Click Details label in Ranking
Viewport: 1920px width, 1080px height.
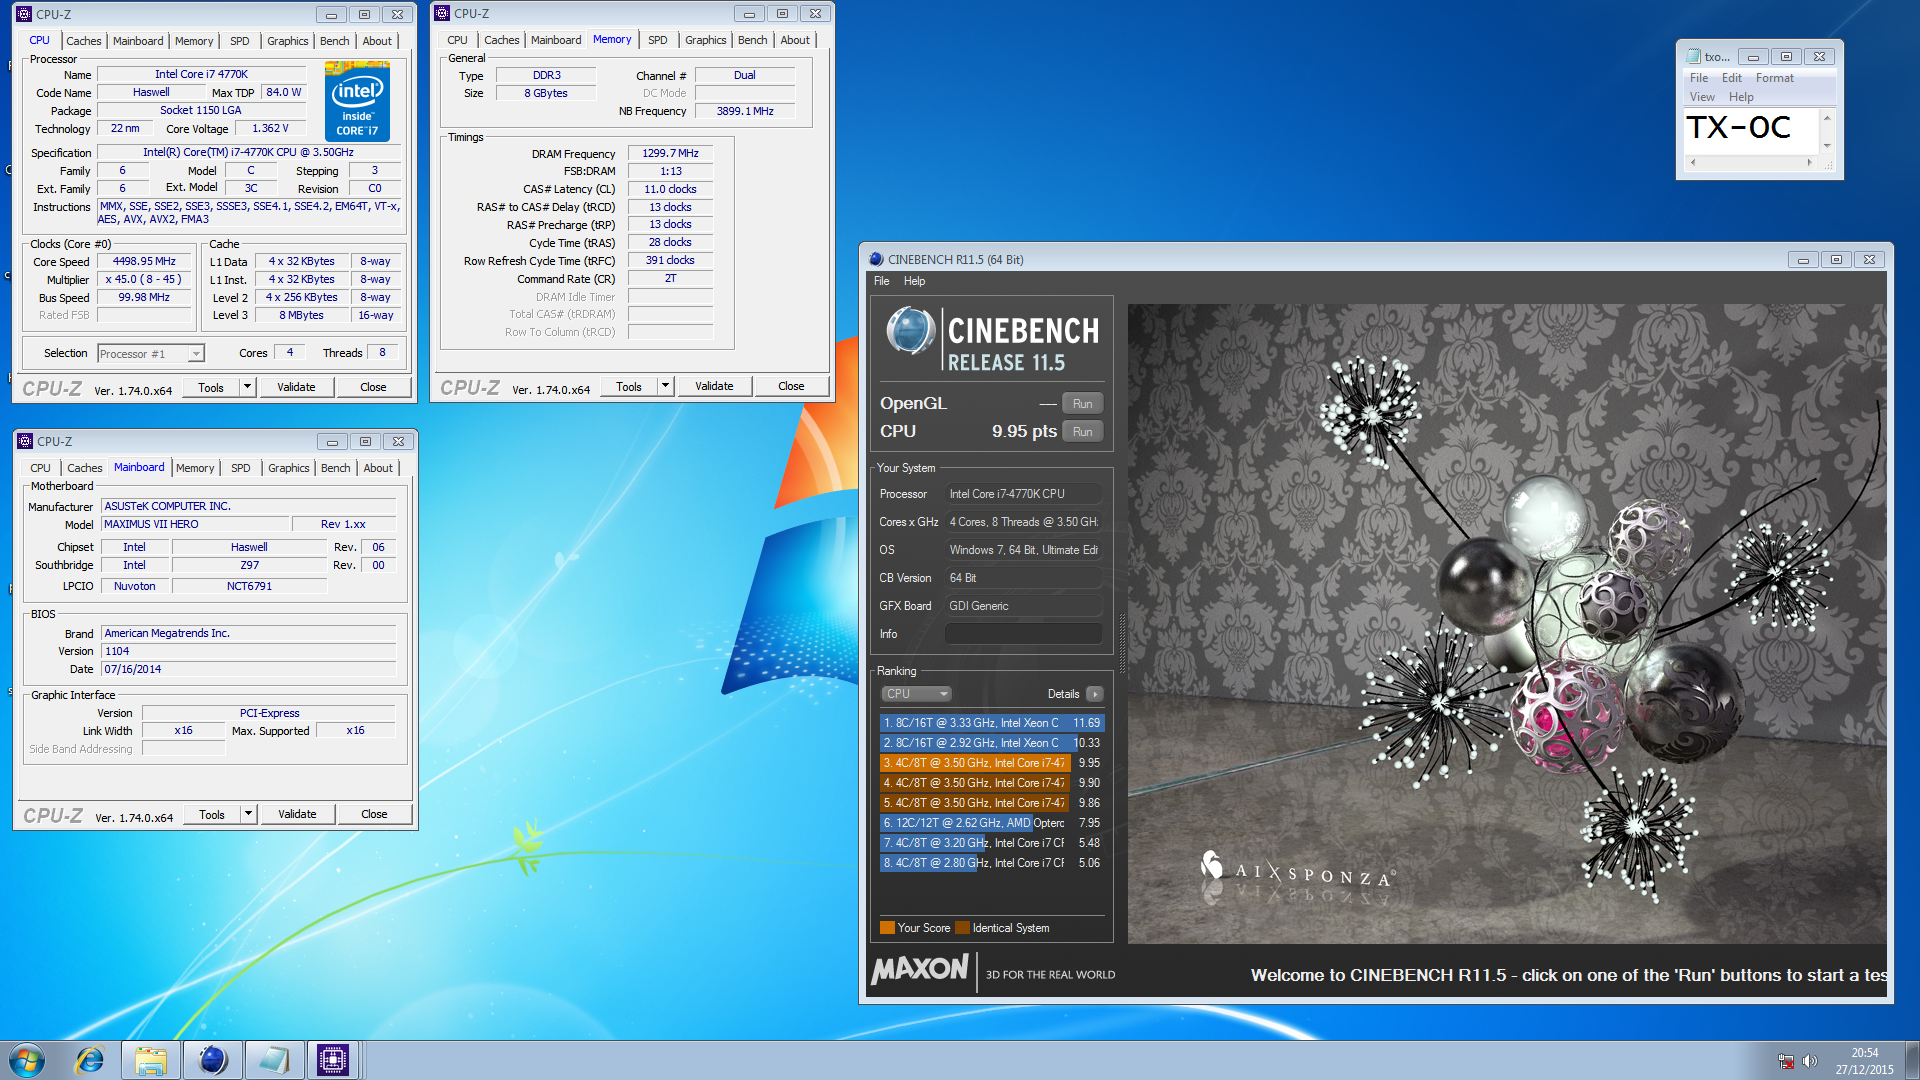1063,694
